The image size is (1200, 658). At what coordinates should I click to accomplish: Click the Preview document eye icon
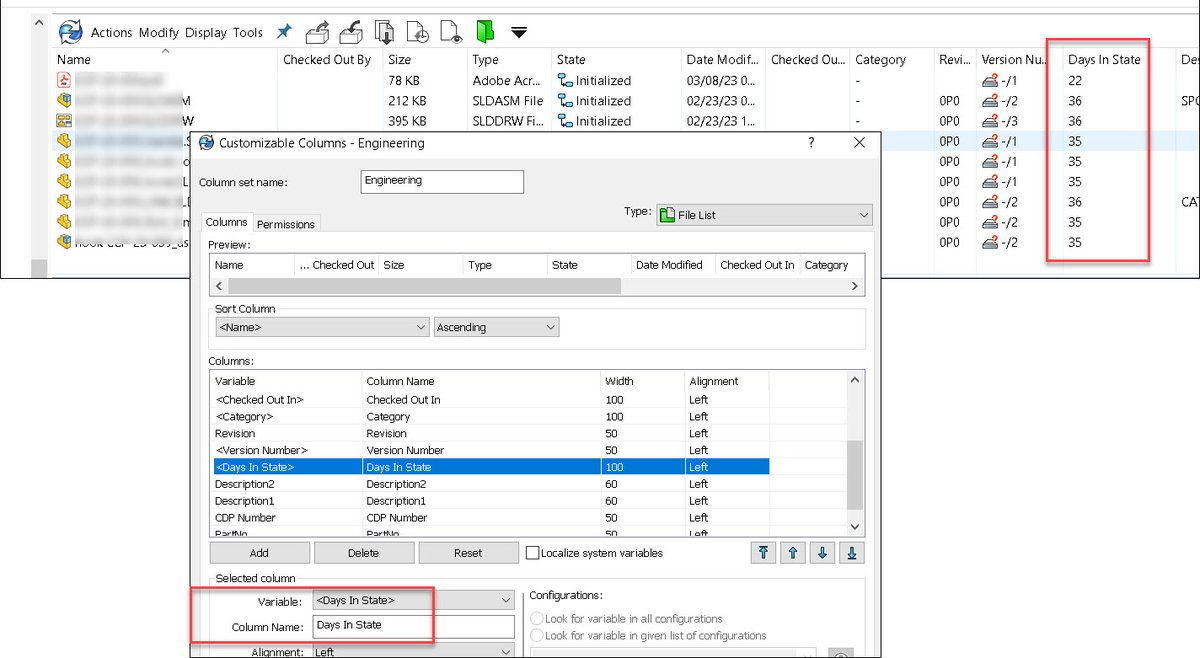coord(451,32)
